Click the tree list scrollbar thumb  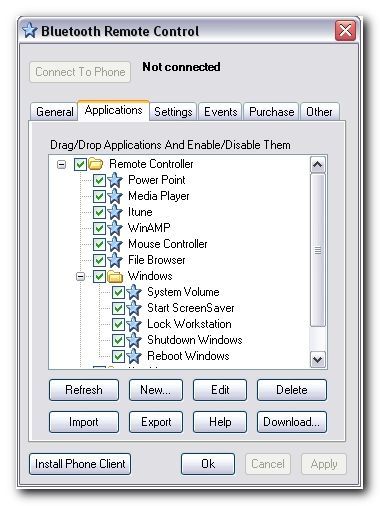pyautogui.click(x=318, y=250)
